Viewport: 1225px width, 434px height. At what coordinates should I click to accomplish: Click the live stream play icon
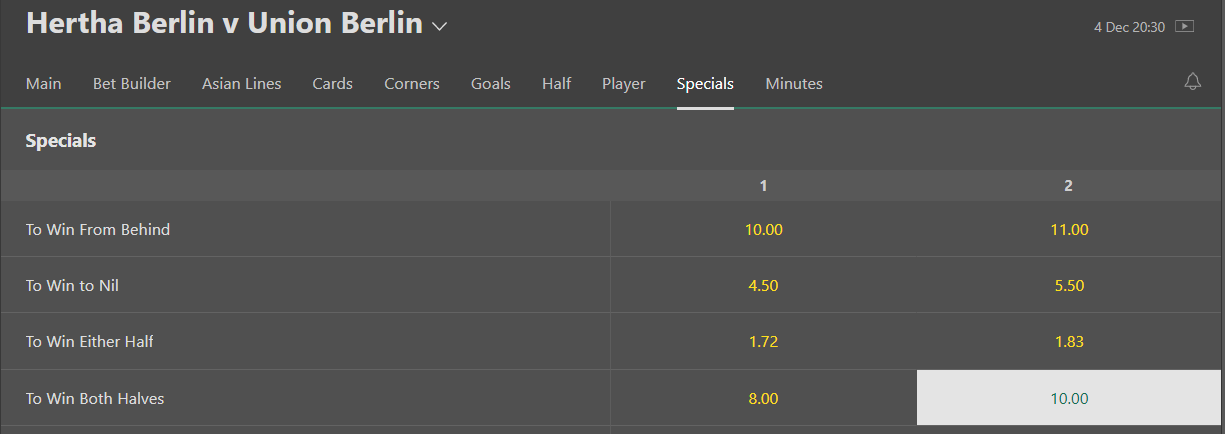(x=1185, y=27)
